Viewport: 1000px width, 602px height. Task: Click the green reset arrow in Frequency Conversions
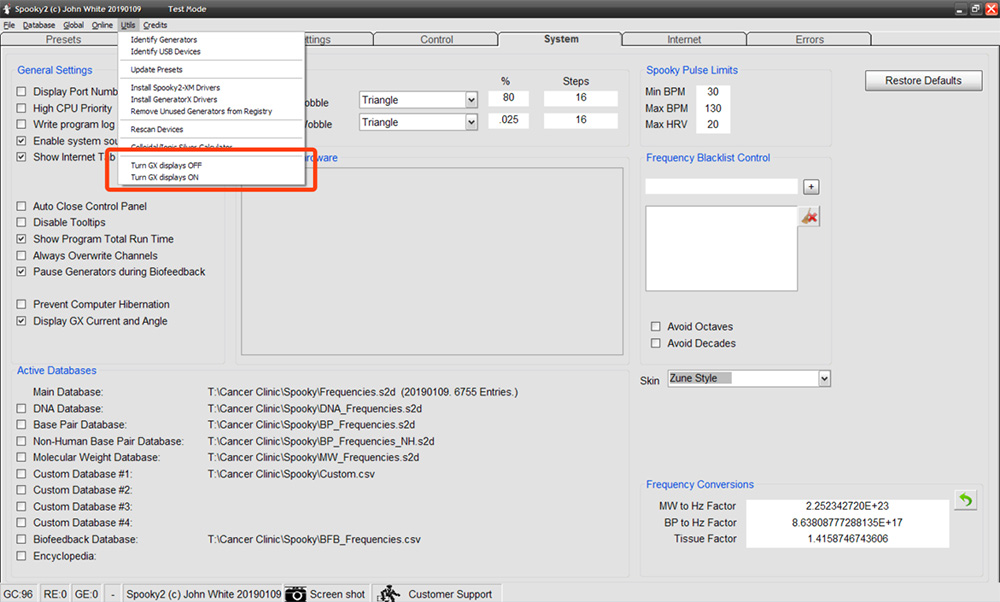(x=964, y=500)
